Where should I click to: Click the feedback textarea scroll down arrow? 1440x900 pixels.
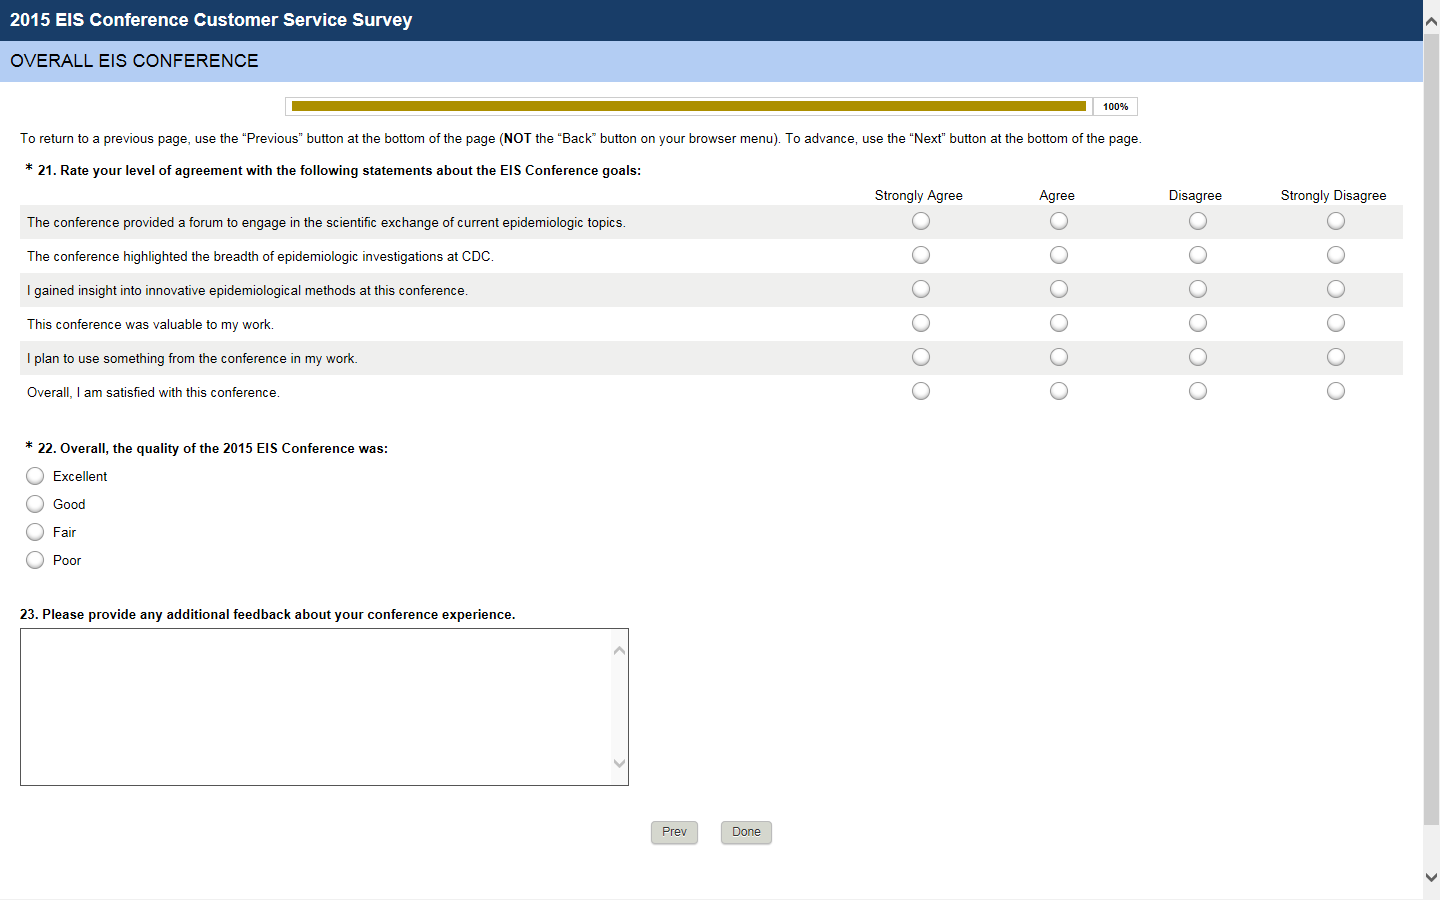[x=619, y=763]
